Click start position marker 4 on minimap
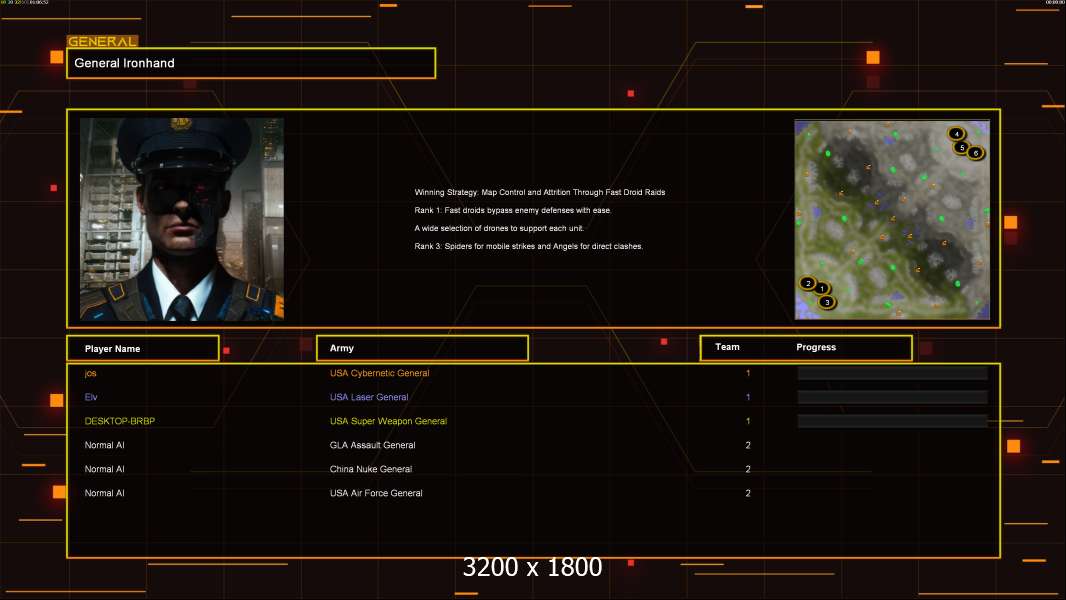The image size is (1066, 600). point(956,134)
